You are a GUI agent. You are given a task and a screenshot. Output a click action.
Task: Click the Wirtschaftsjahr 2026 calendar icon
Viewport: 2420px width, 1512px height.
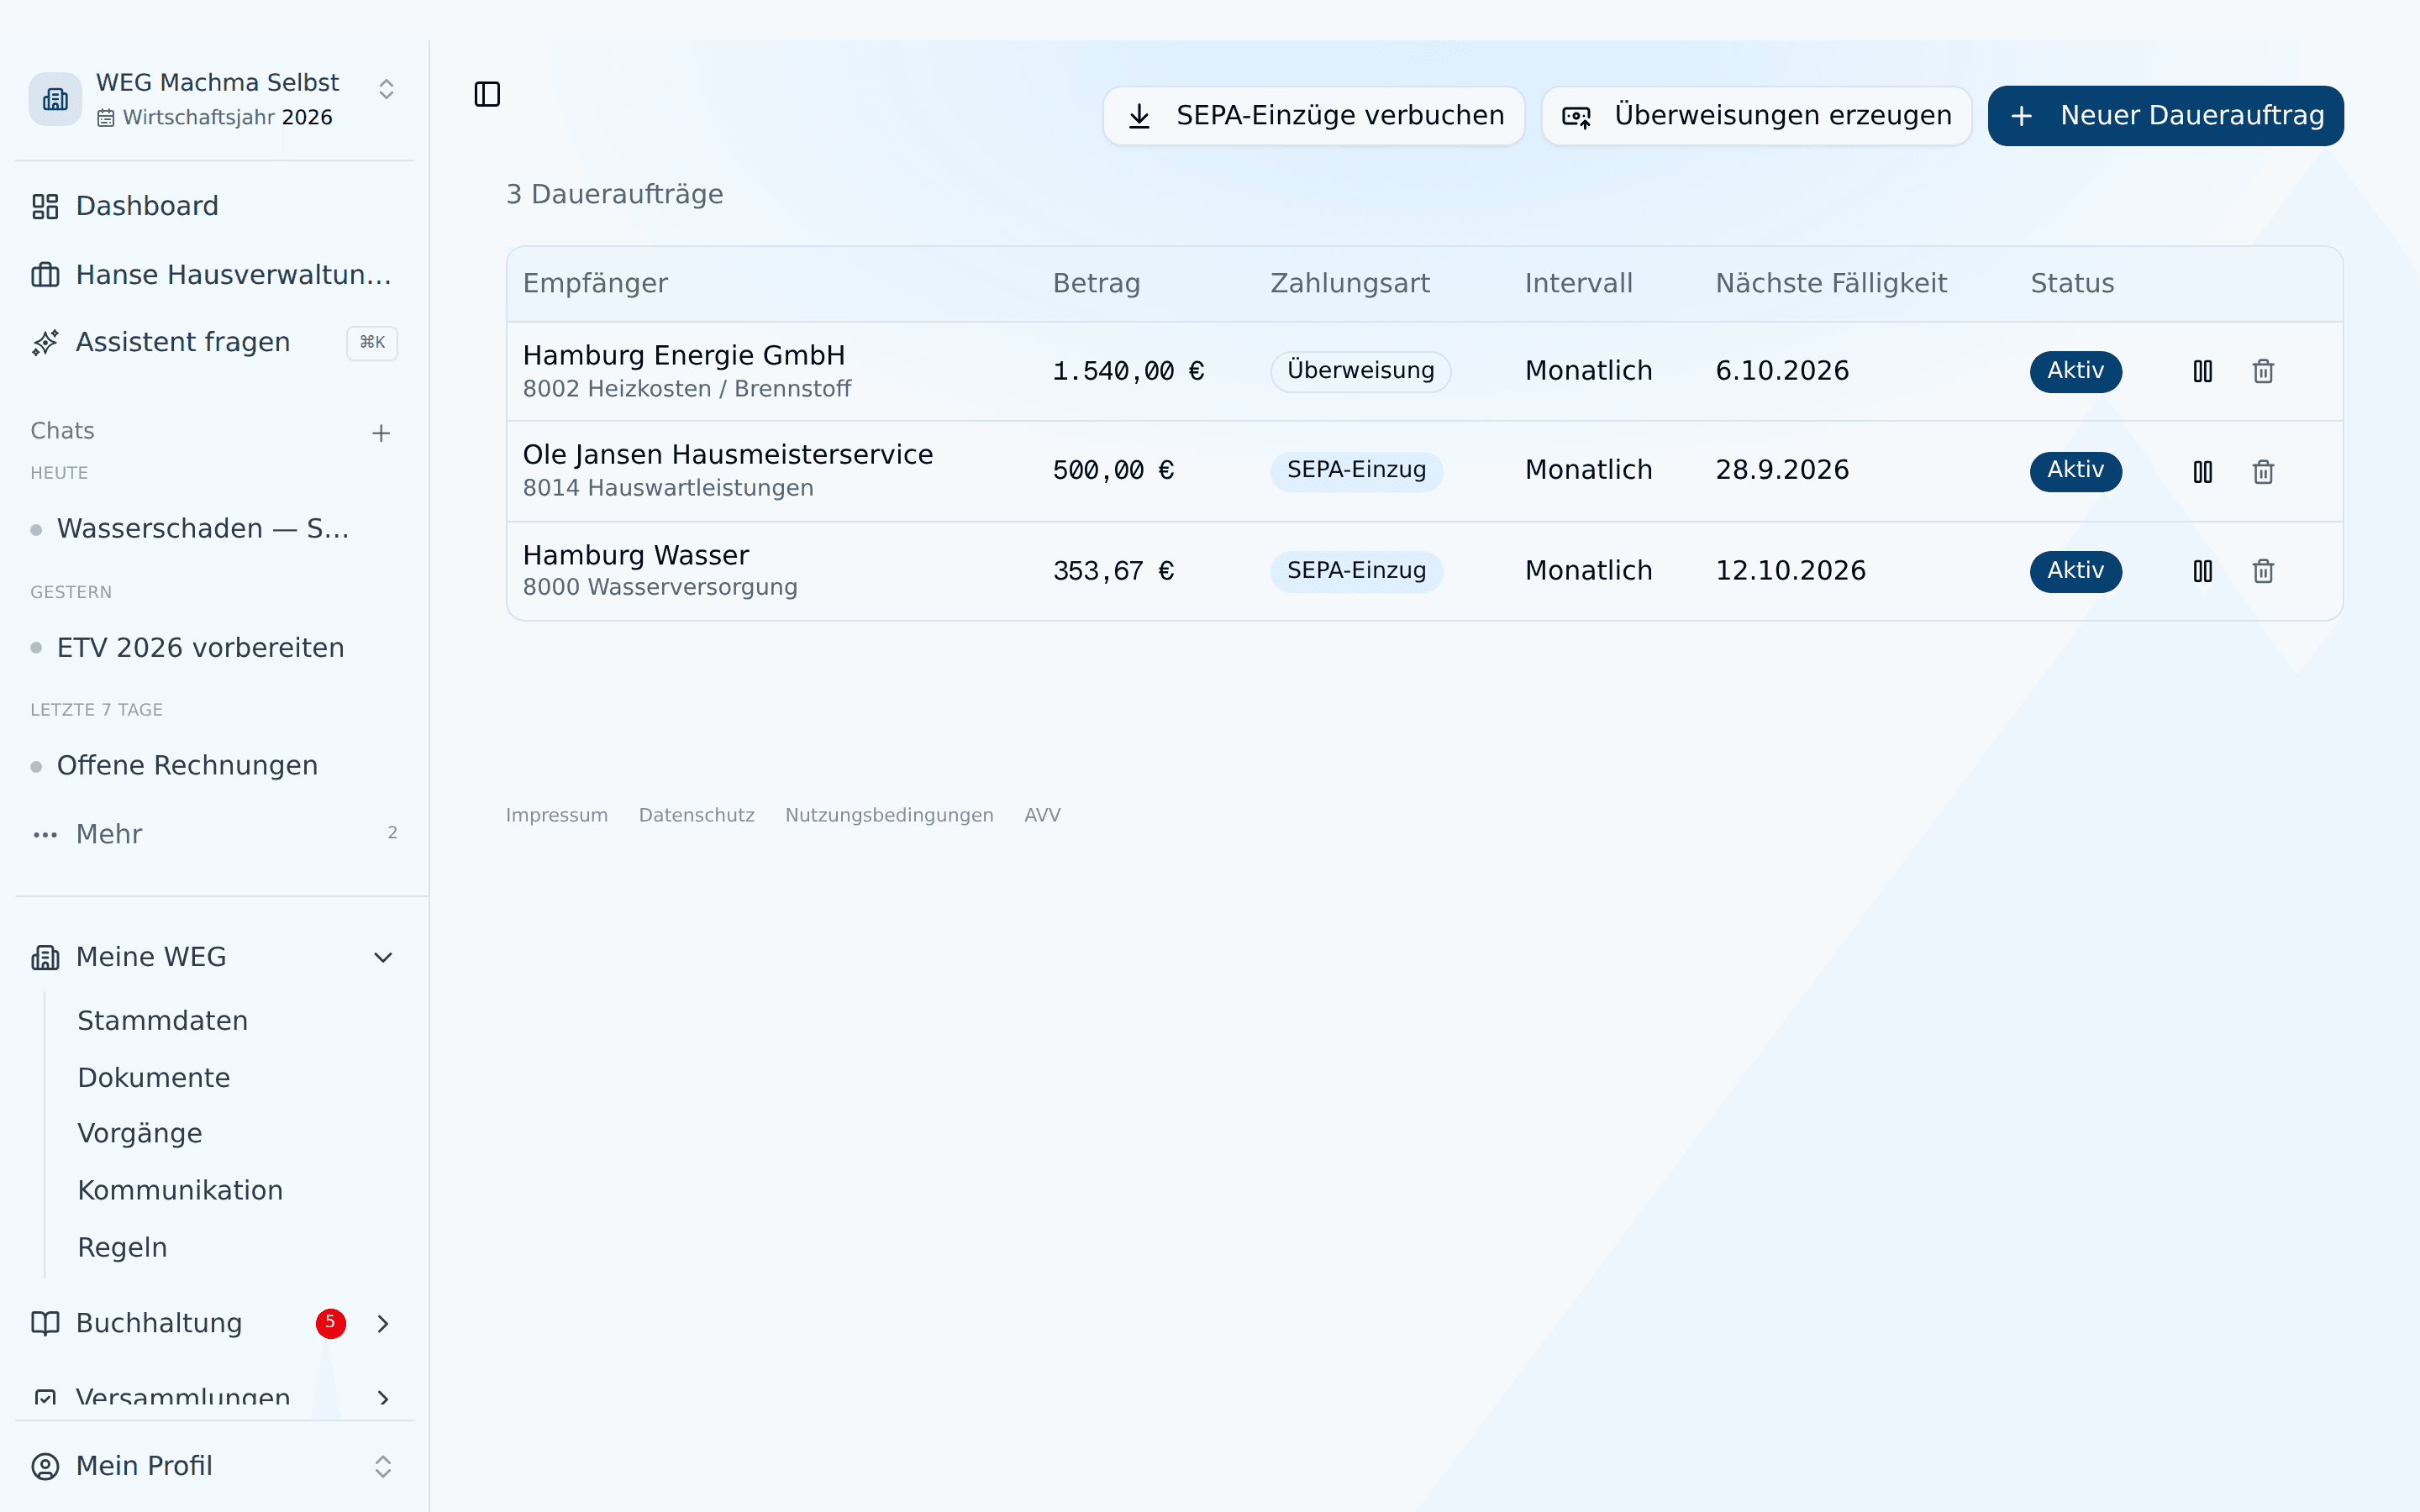click(105, 118)
